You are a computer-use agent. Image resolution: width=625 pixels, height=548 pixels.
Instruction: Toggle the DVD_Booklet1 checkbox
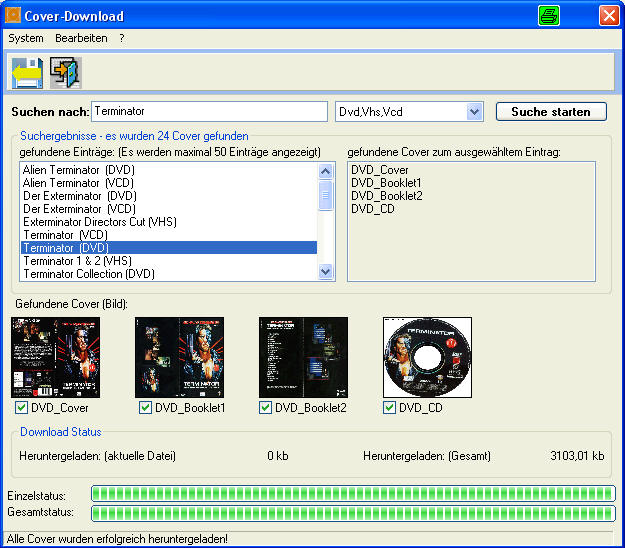pyautogui.click(x=145, y=408)
